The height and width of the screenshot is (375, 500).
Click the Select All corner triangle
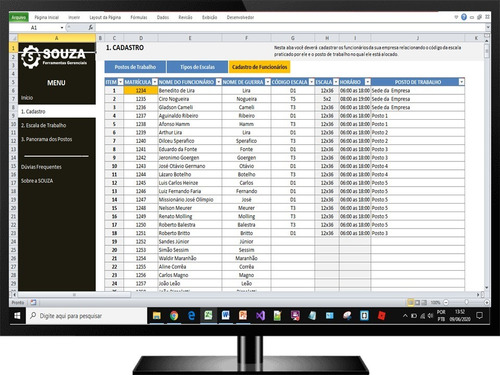(14, 38)
